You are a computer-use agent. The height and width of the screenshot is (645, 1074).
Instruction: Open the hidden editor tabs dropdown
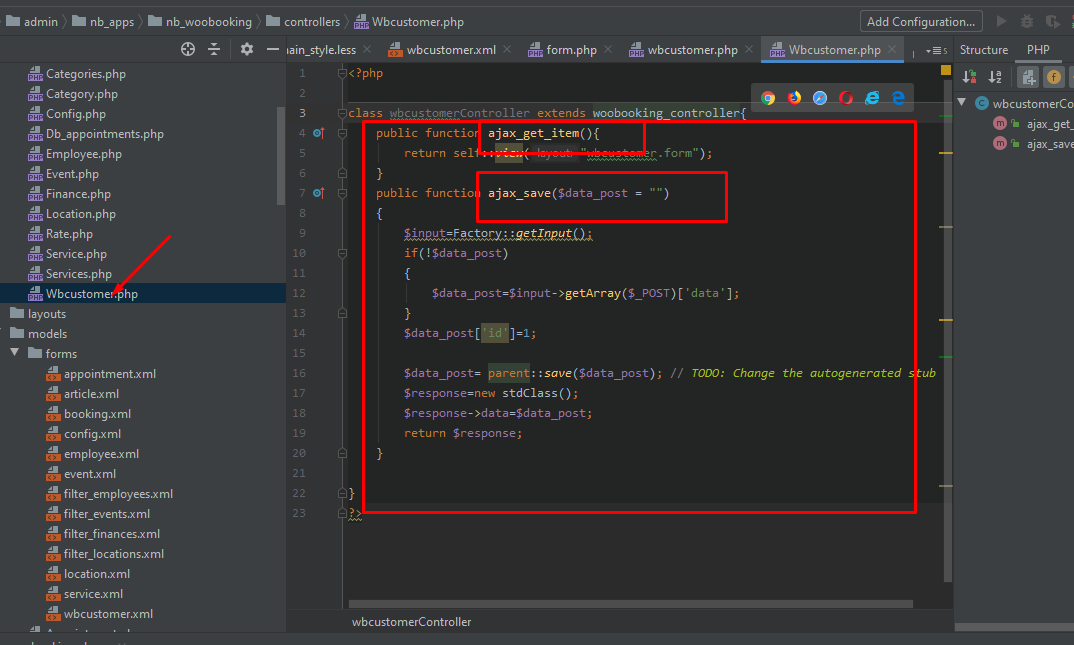[935, 50]
